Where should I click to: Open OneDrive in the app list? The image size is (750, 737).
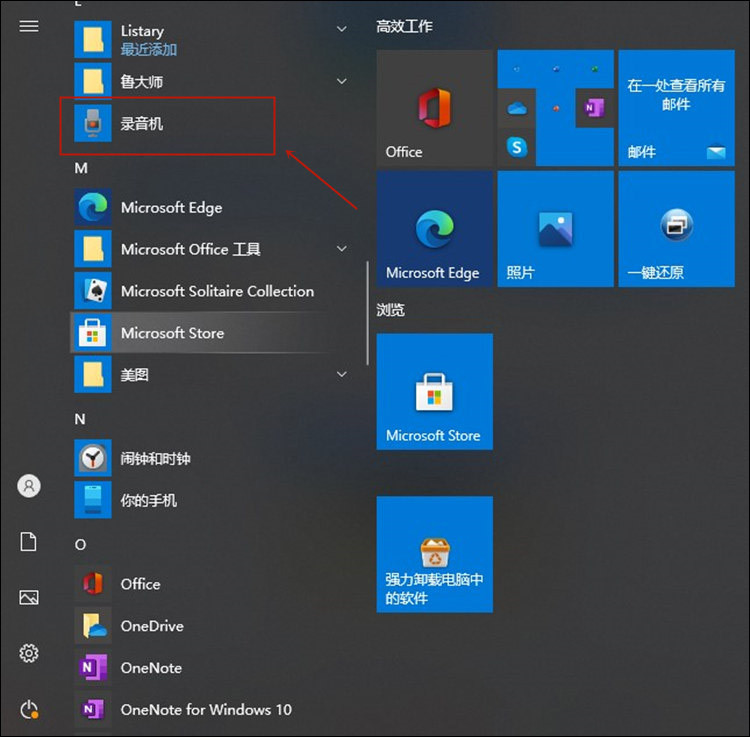[x=209, y=626]
